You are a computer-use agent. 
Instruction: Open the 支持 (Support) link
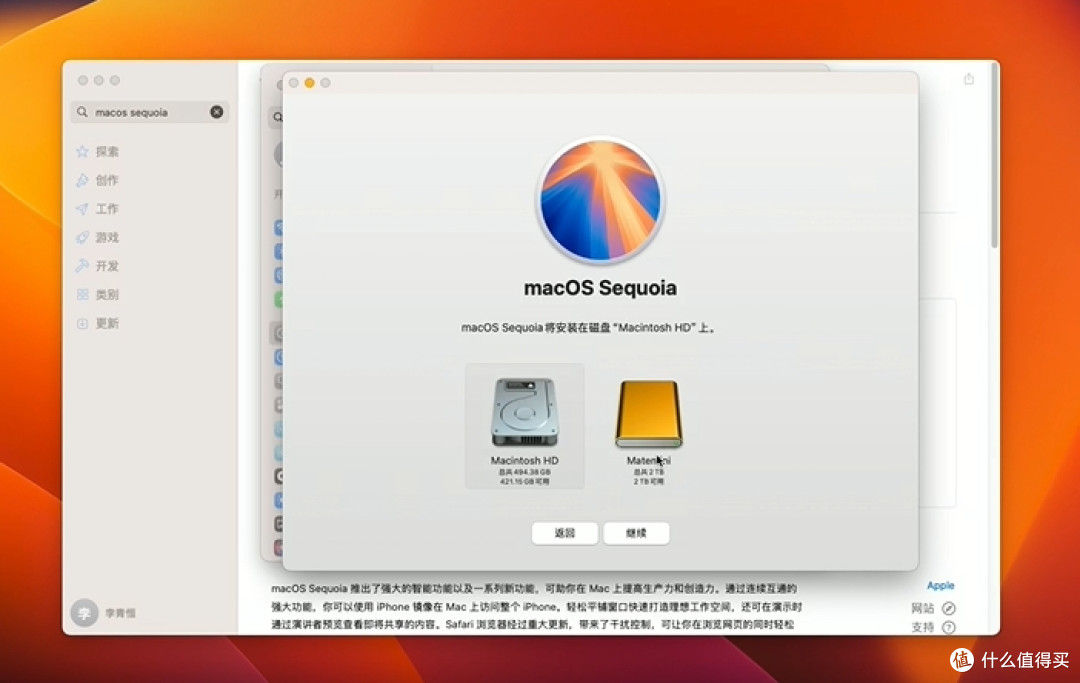click(933, 627)
